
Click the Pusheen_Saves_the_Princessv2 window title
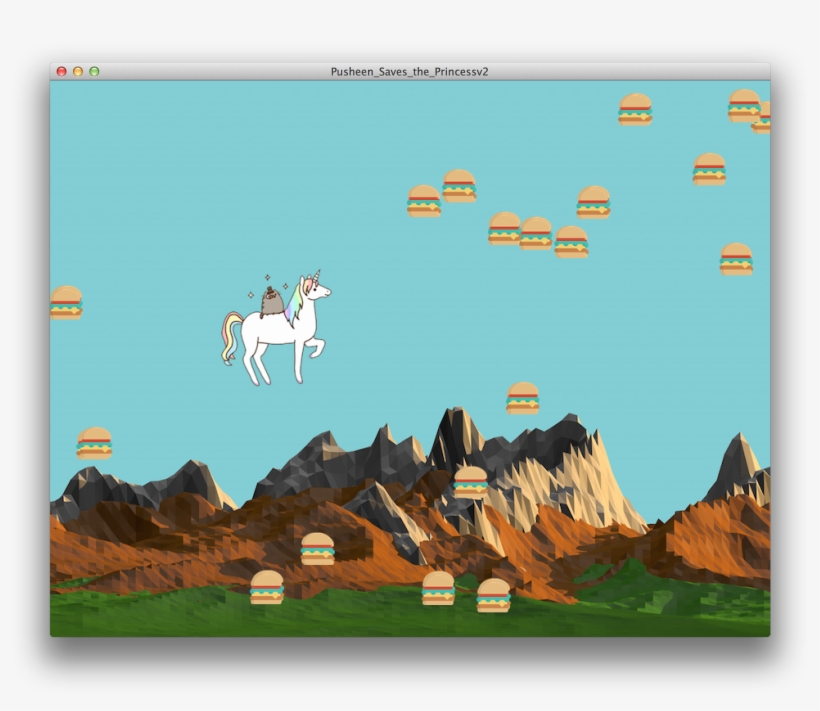pyautogui.click(x=409, y=72)
